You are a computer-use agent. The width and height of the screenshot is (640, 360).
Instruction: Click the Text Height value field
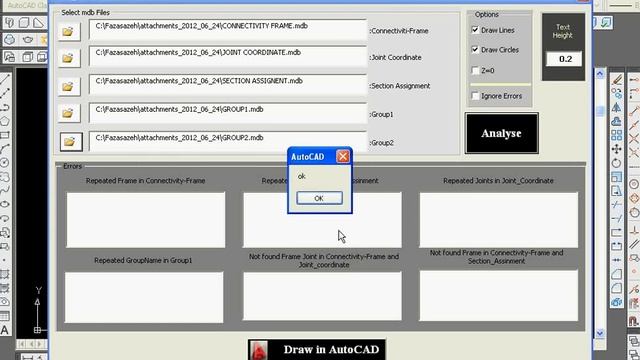564,59
